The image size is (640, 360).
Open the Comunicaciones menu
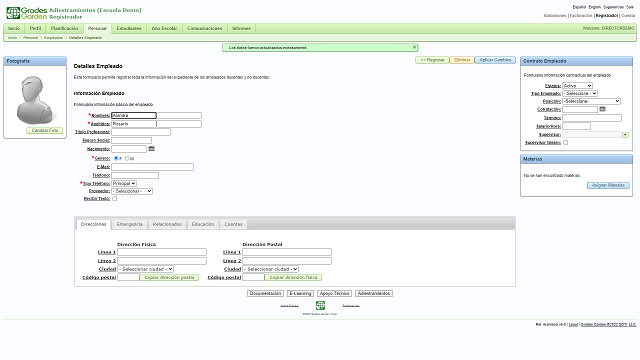204,28
